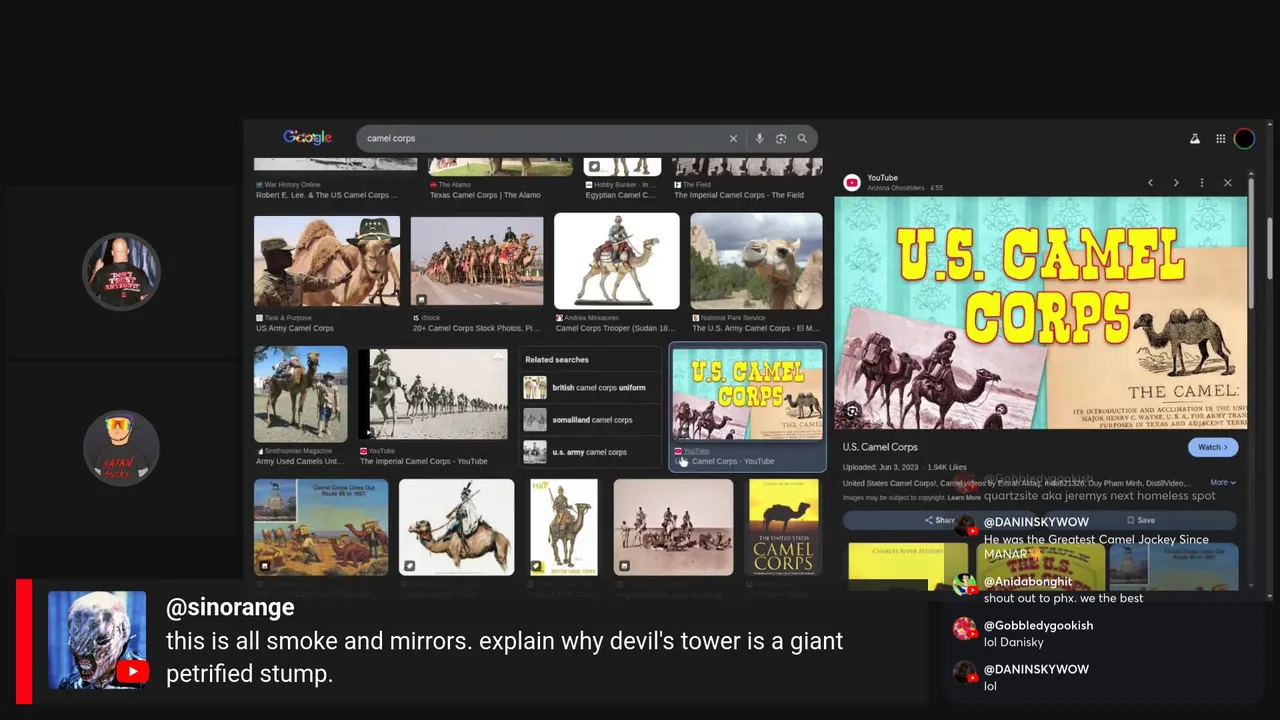Click @Gobbledygookish username in chat overlay

click(x=1038, y=625)
